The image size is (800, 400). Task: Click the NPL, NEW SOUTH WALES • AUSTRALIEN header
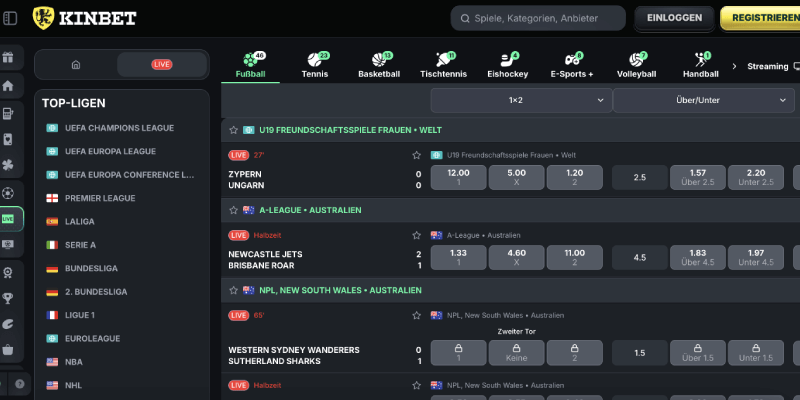click(x=340, y=290)
